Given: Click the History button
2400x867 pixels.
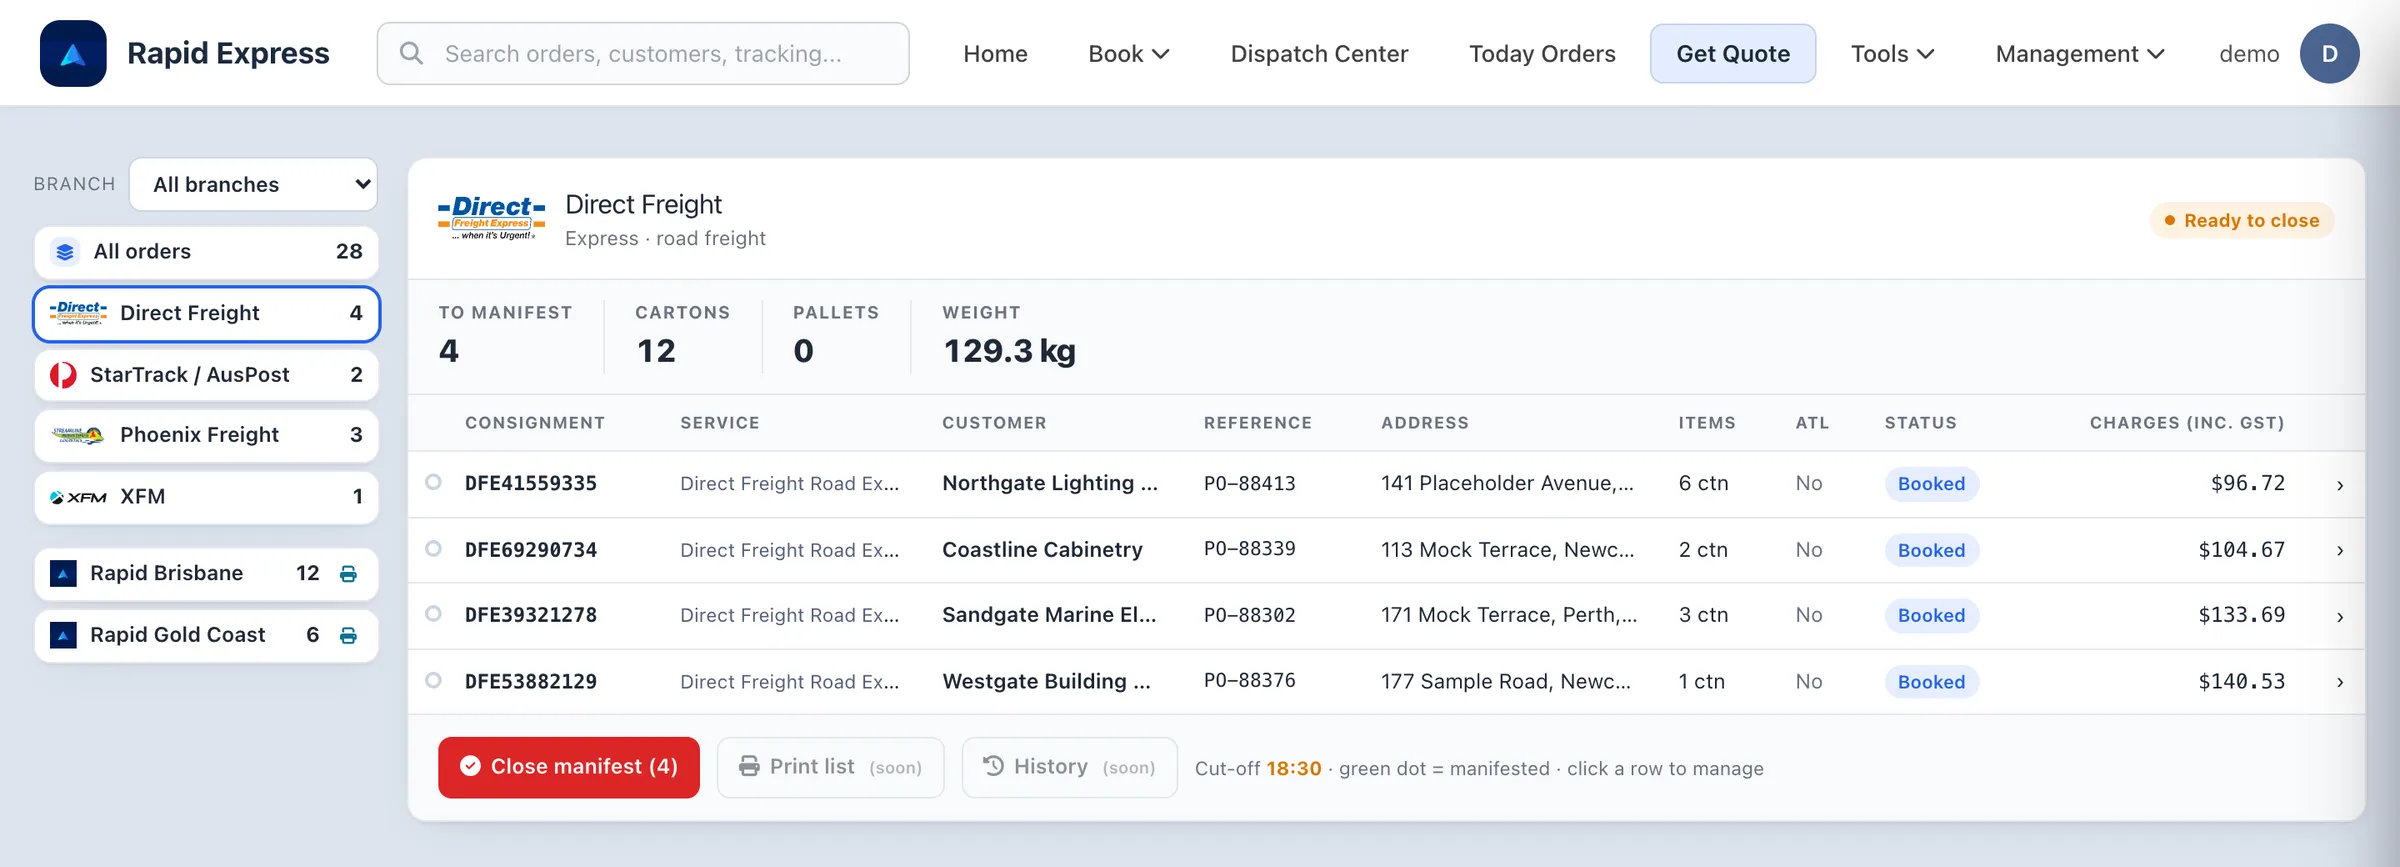Looking at the screenshot, I should [1070, 767].
